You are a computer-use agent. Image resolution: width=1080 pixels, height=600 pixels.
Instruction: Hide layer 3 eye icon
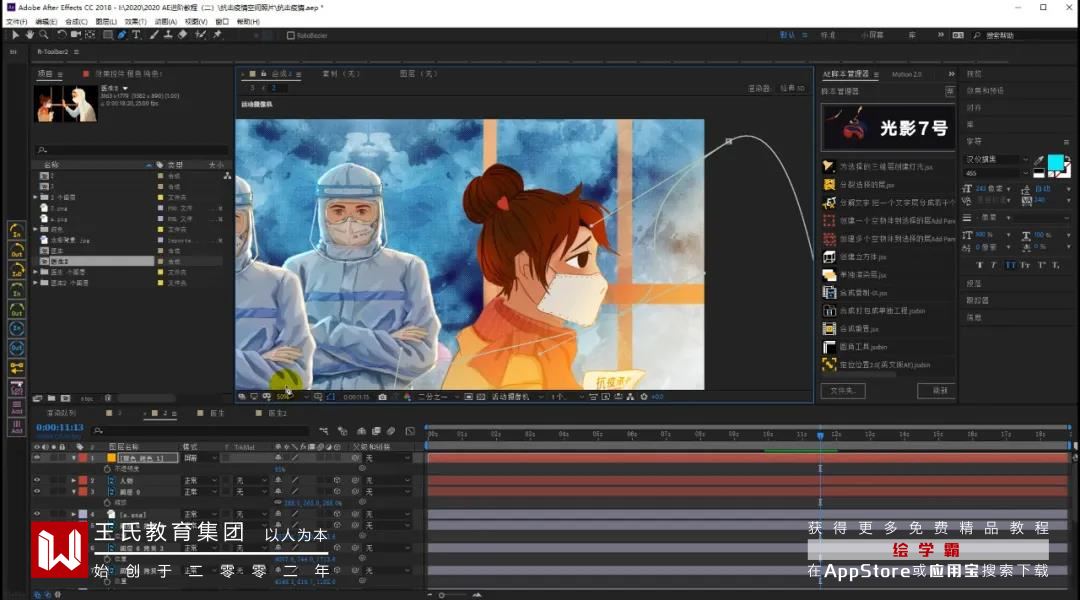coord(37,491)
